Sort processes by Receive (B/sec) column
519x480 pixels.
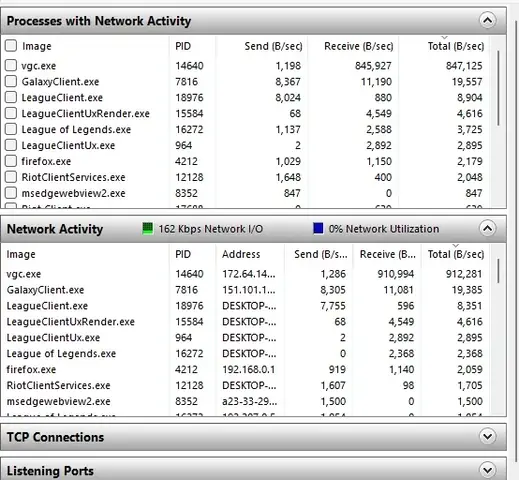tap(359, 46)
